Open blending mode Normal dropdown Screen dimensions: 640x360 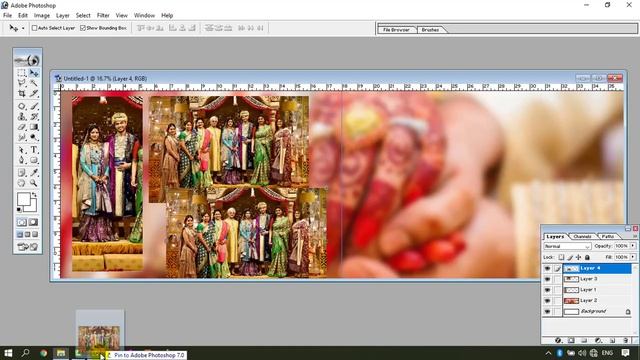[x=567, y=246]
